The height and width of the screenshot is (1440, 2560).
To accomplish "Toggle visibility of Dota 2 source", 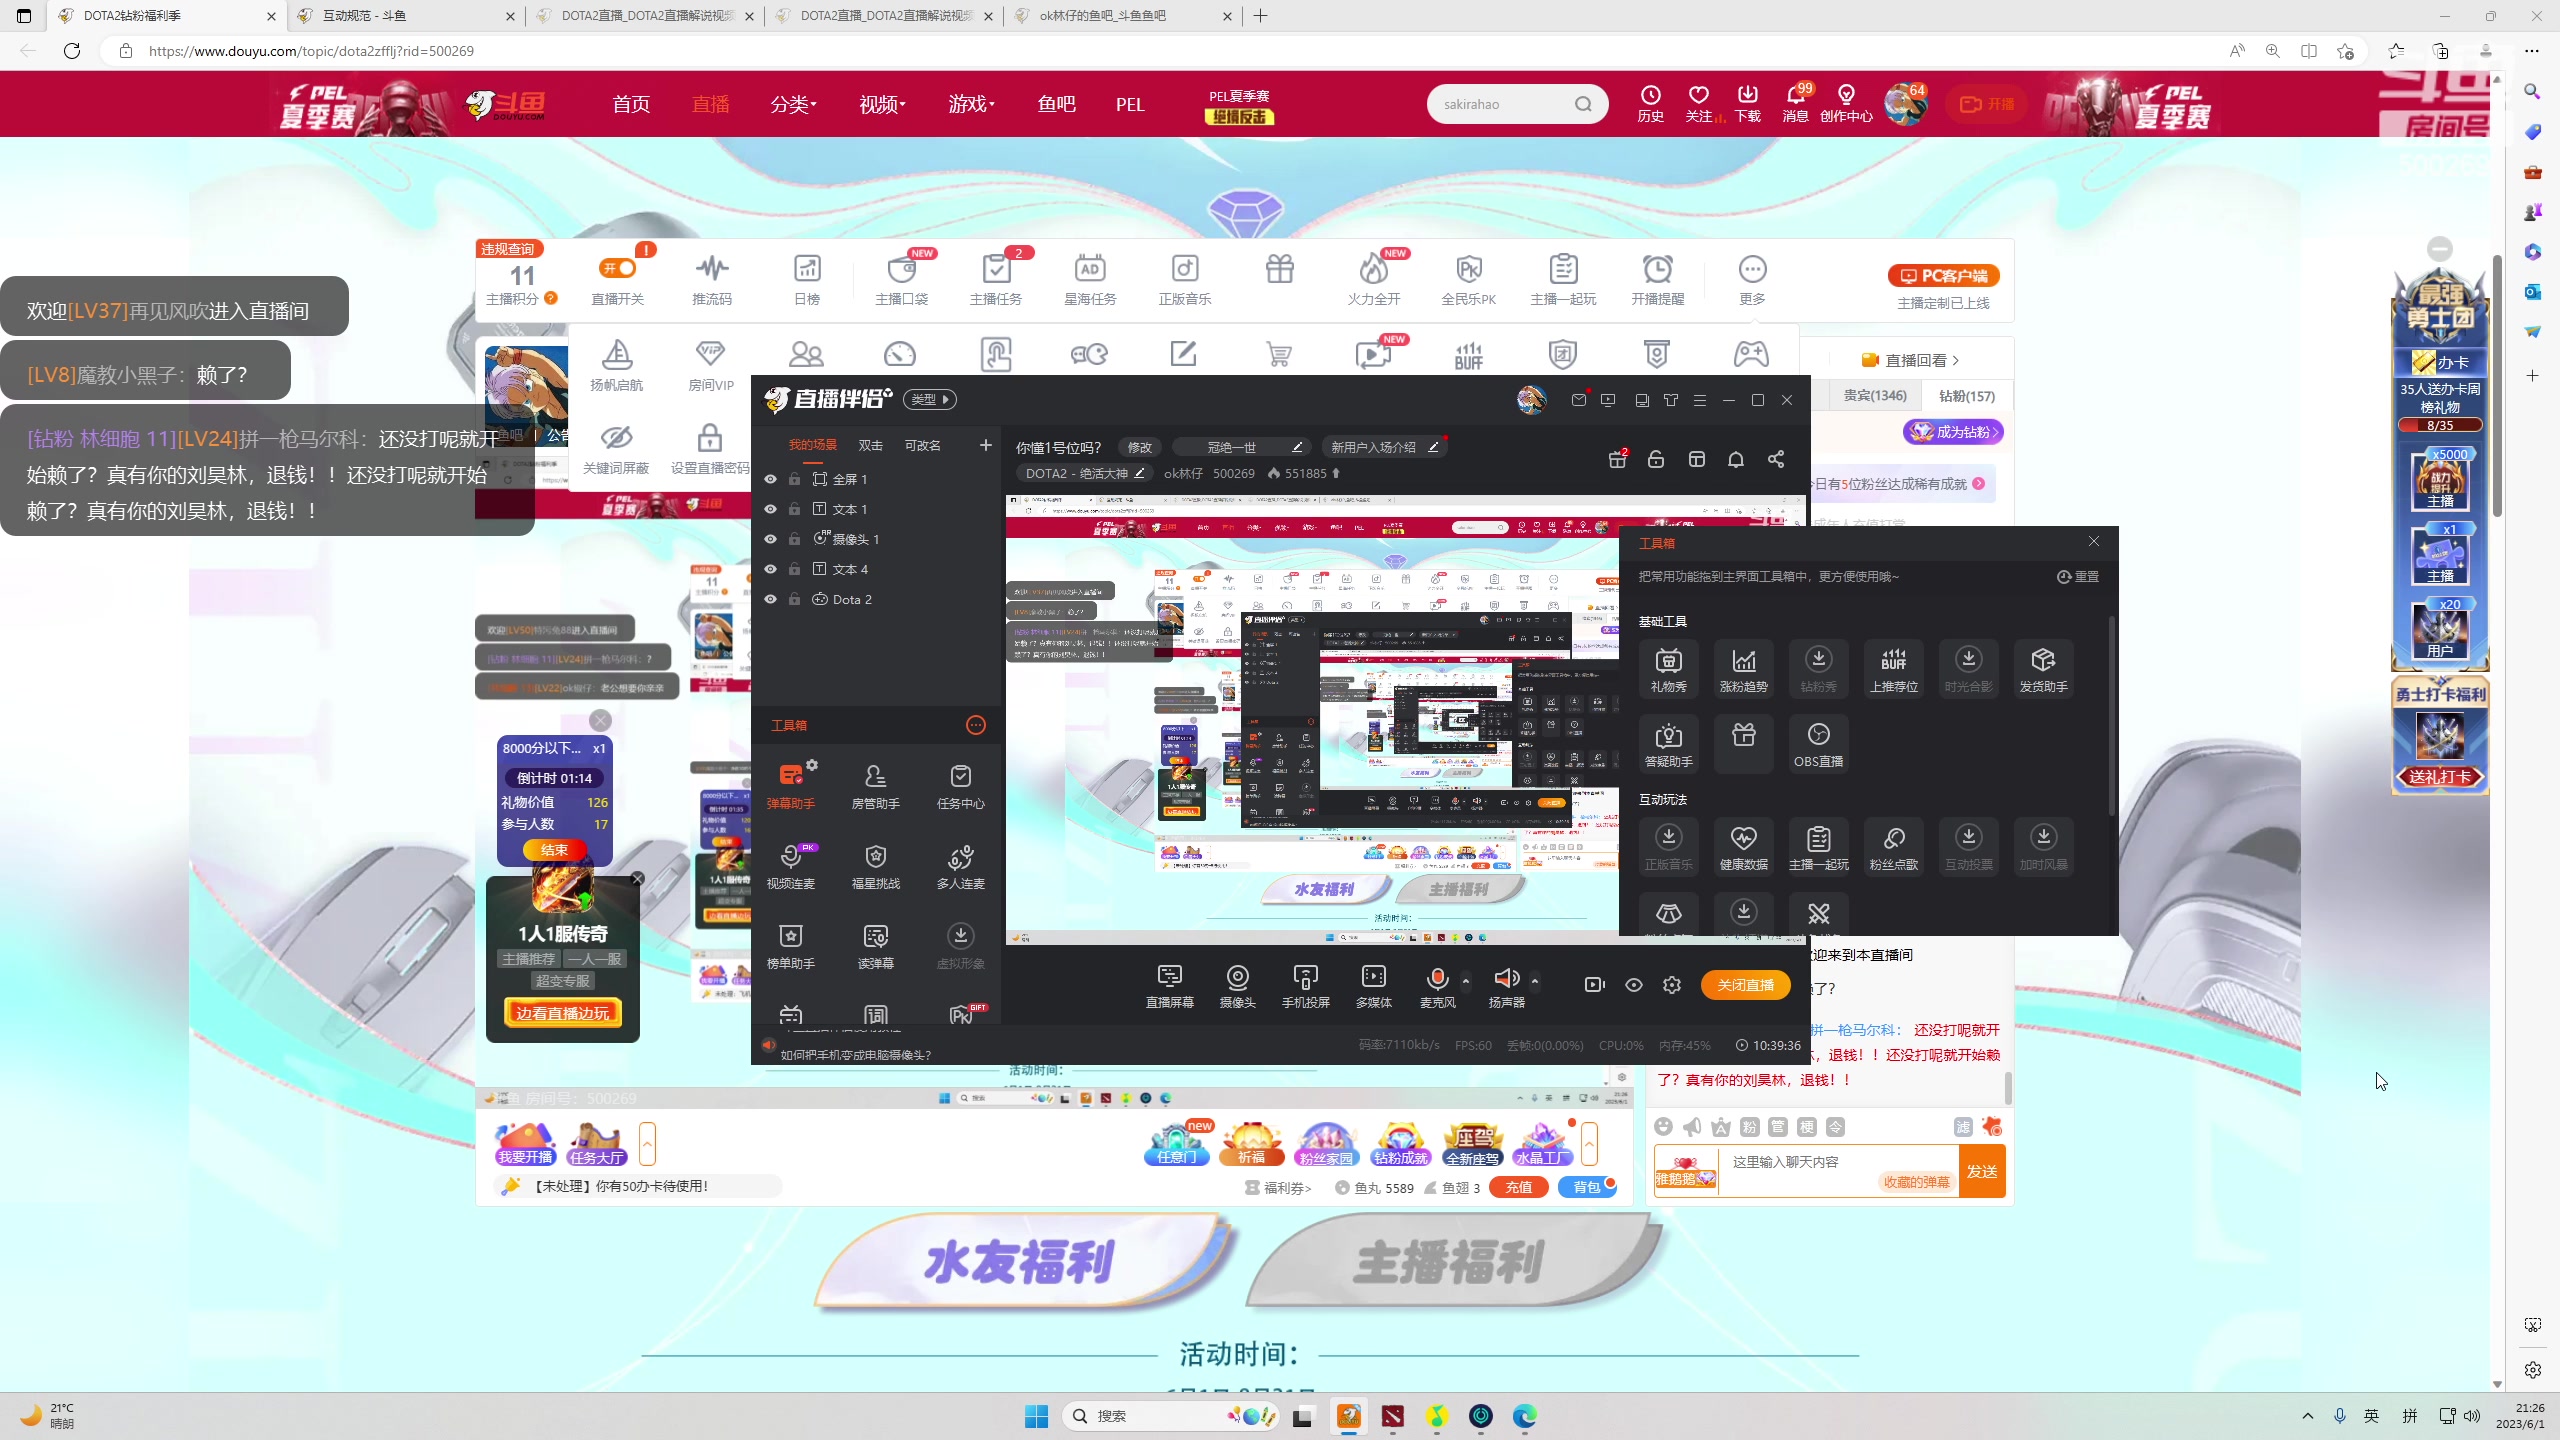I will tap(770, 599).
